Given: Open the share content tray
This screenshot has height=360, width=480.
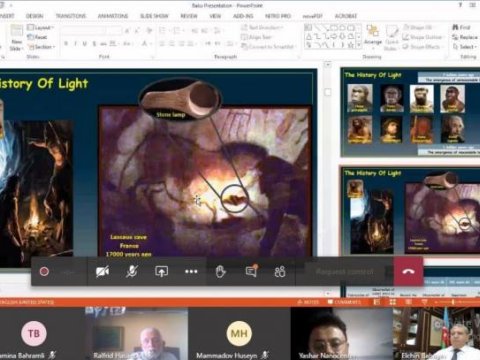Looking at the screenshot, I should coord(162,272).
